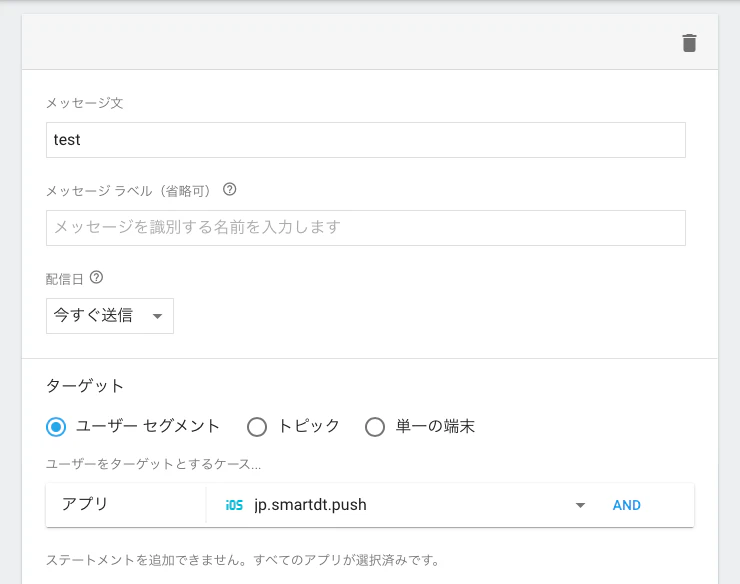Click the iOS app icon
740x584 pixels.
tap(234, 505)
